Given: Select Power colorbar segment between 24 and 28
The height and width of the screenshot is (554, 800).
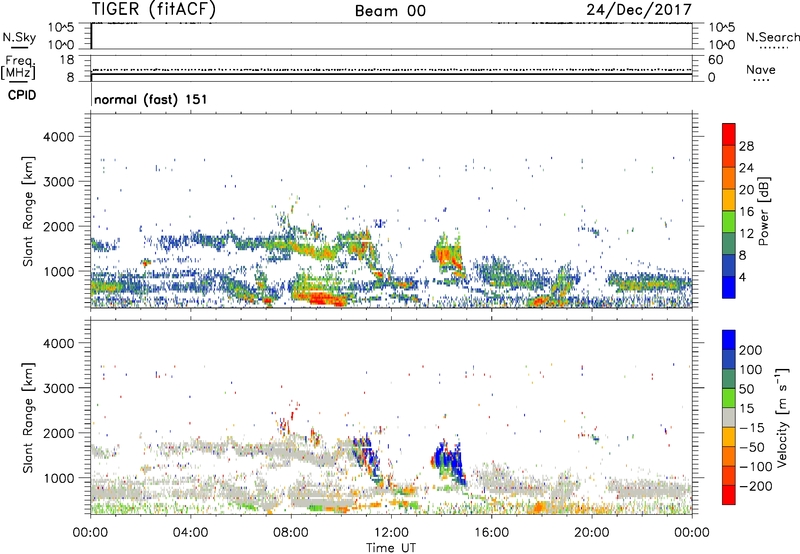Looking at the screenshot, I should click(x=729, y=156).
